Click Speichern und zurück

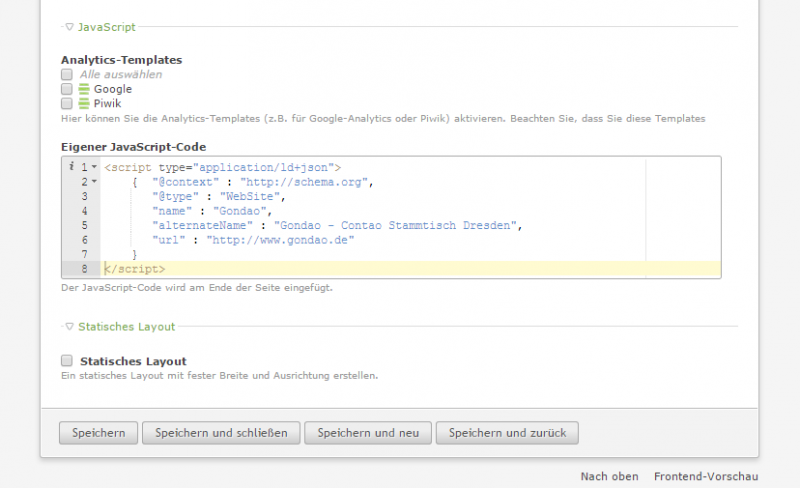pos(507,433)
